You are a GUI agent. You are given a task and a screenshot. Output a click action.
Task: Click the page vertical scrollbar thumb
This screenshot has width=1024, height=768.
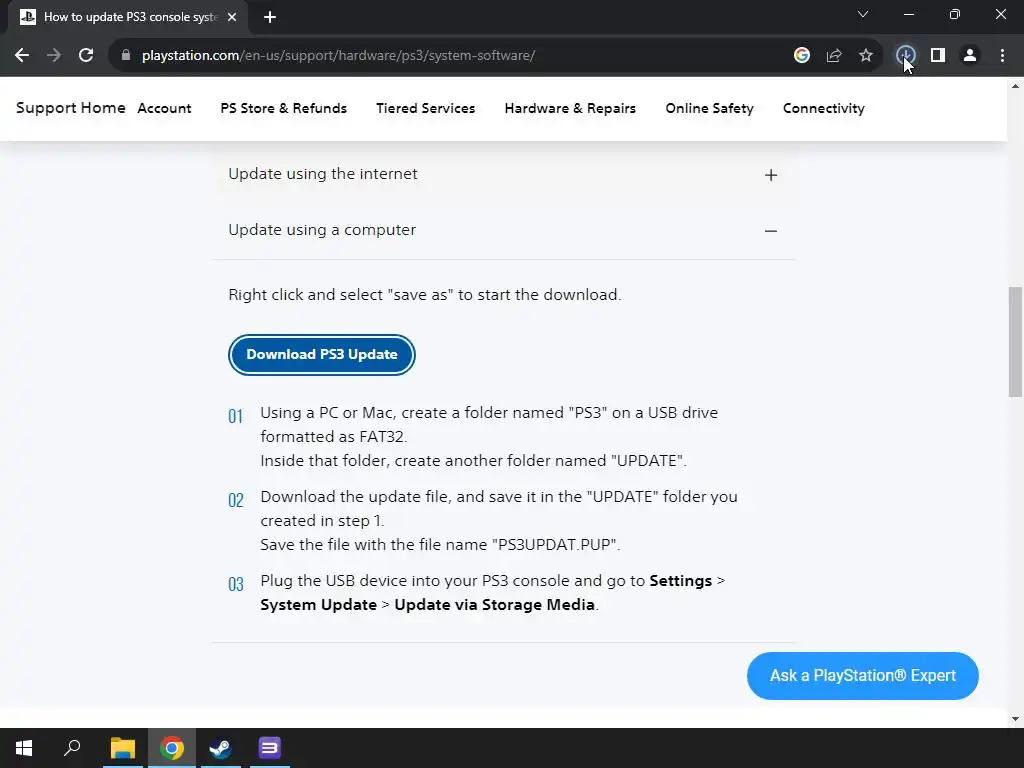tap(1015, 342)
